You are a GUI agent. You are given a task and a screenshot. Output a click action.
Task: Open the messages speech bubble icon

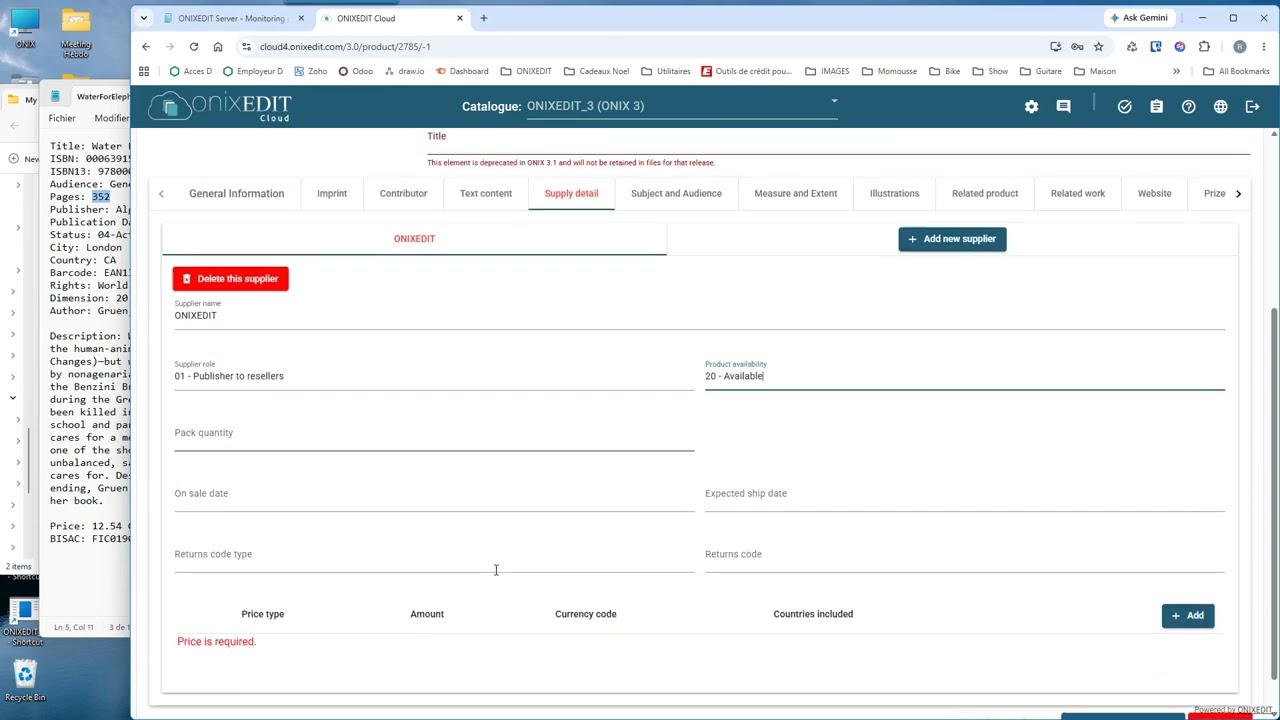(x=1063, y=107)
